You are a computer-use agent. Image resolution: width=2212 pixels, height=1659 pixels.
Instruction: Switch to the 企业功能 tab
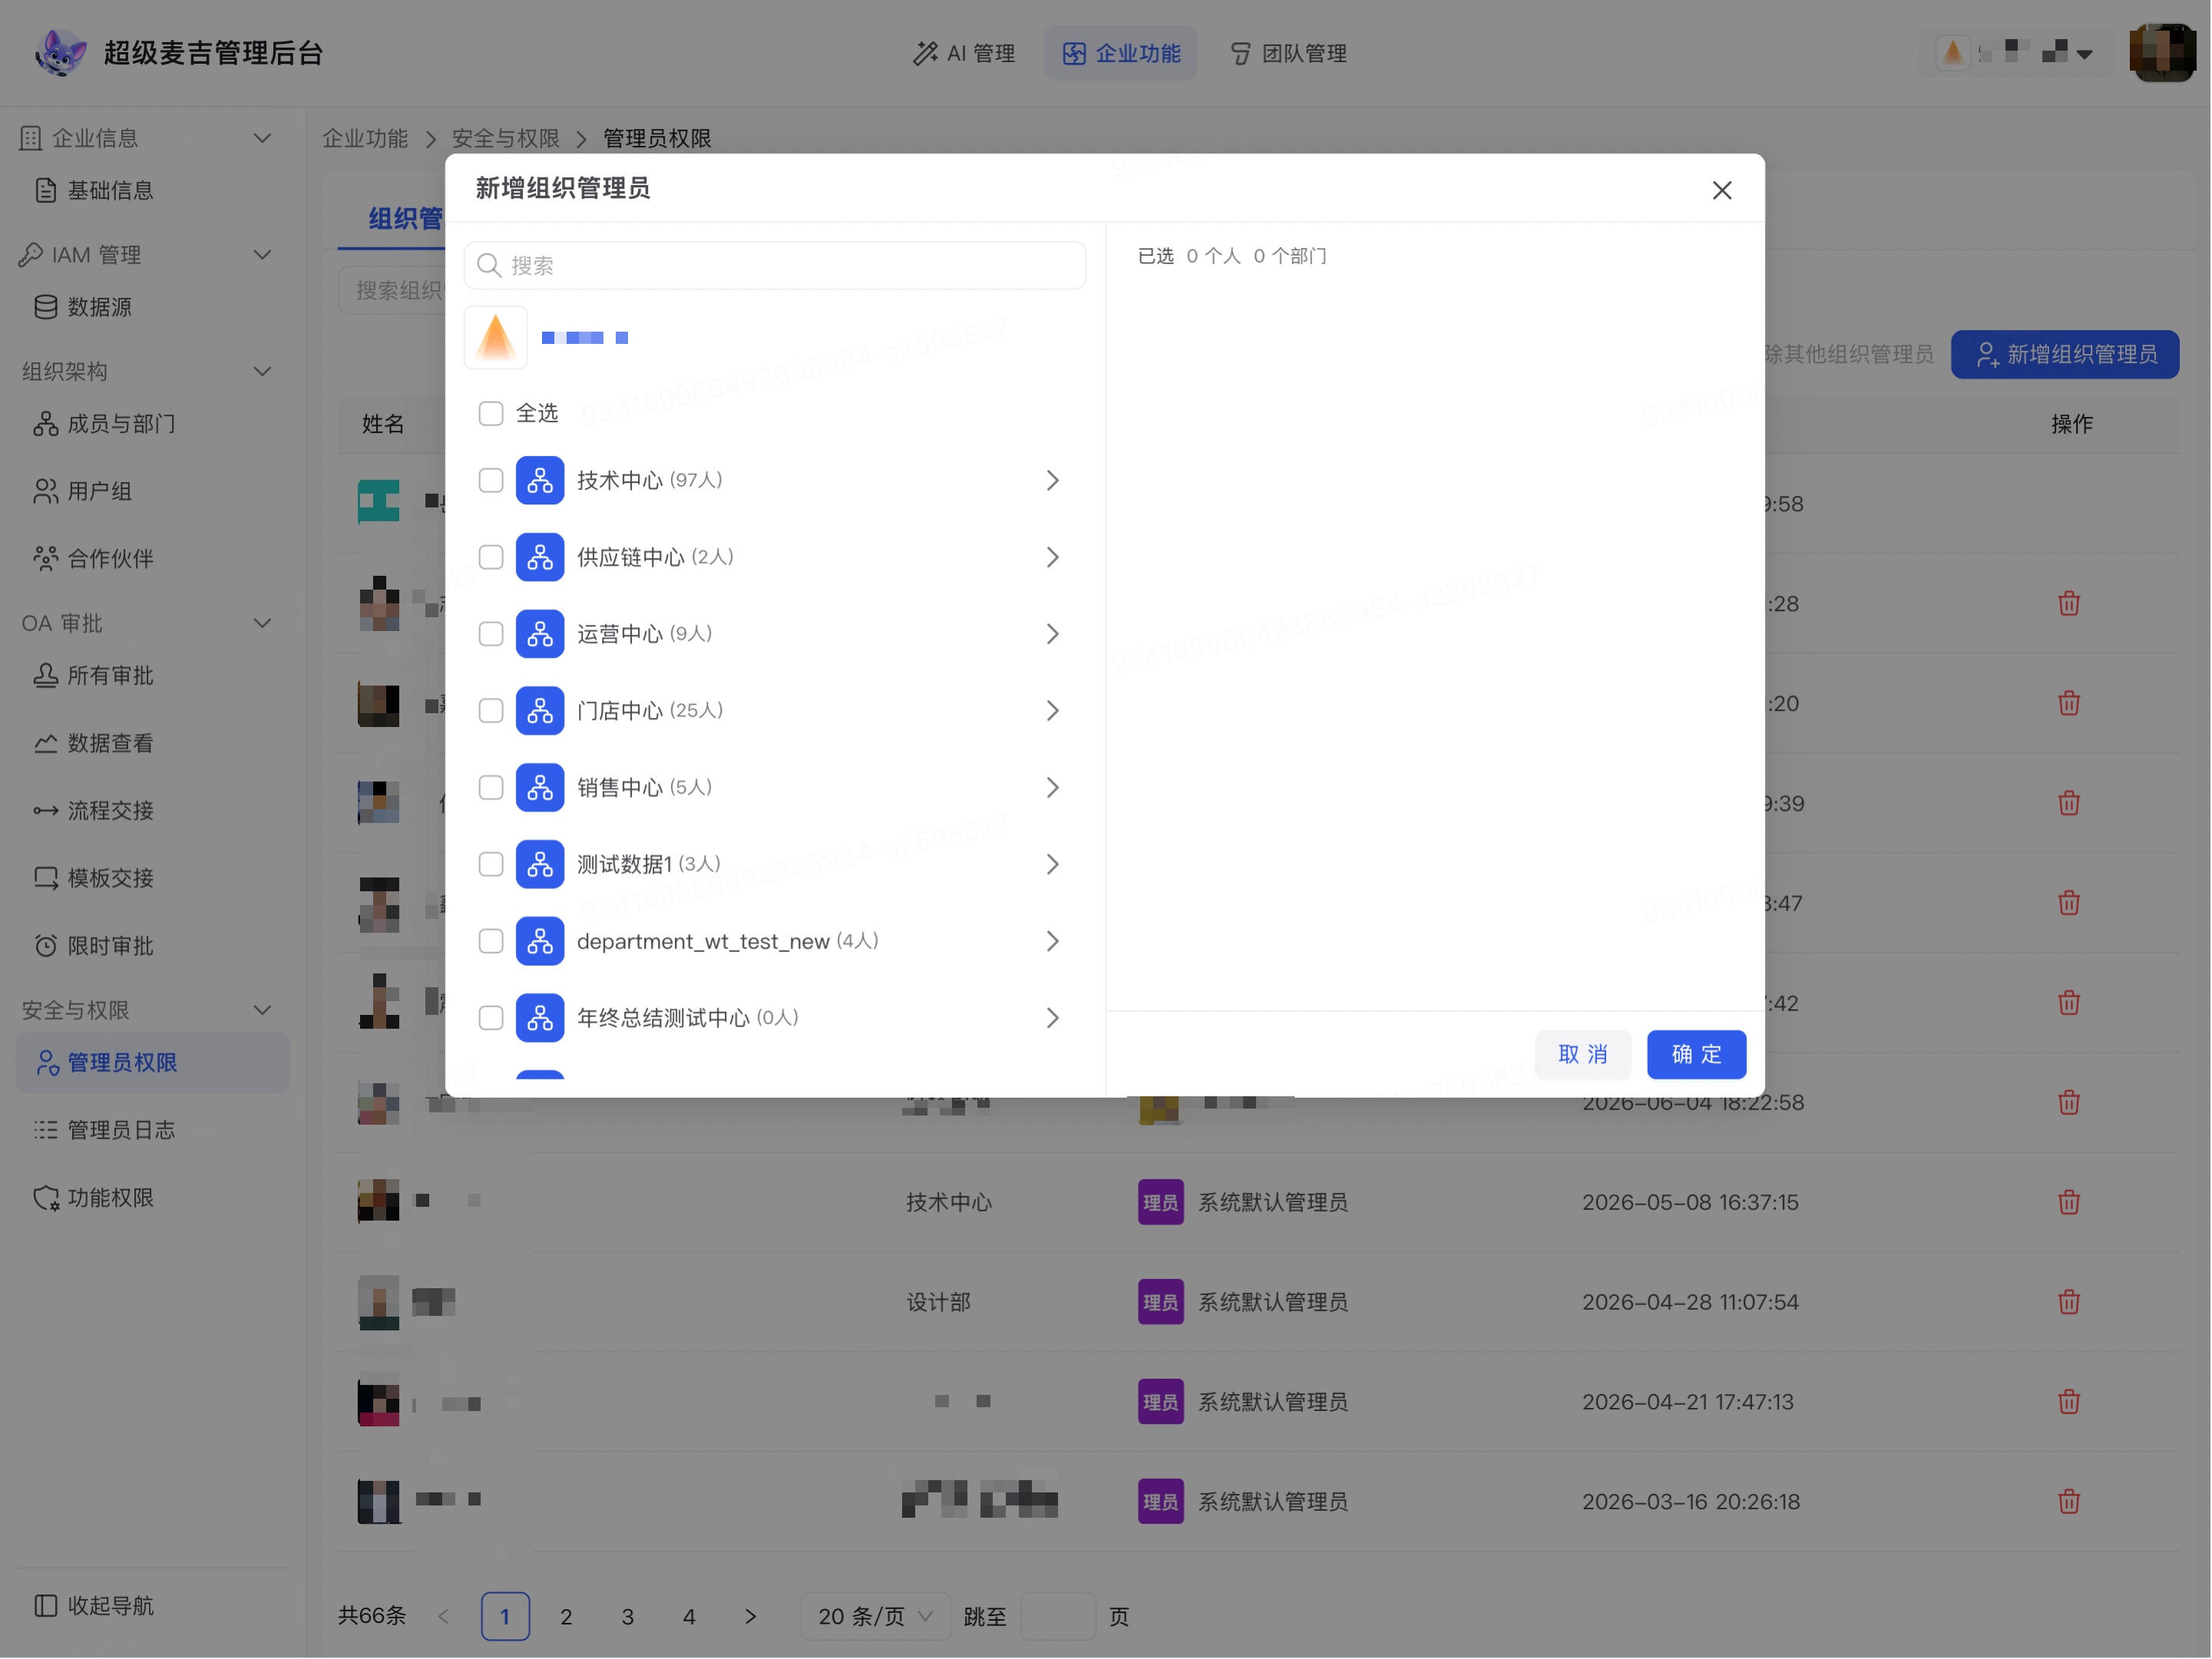(1121, 53)
